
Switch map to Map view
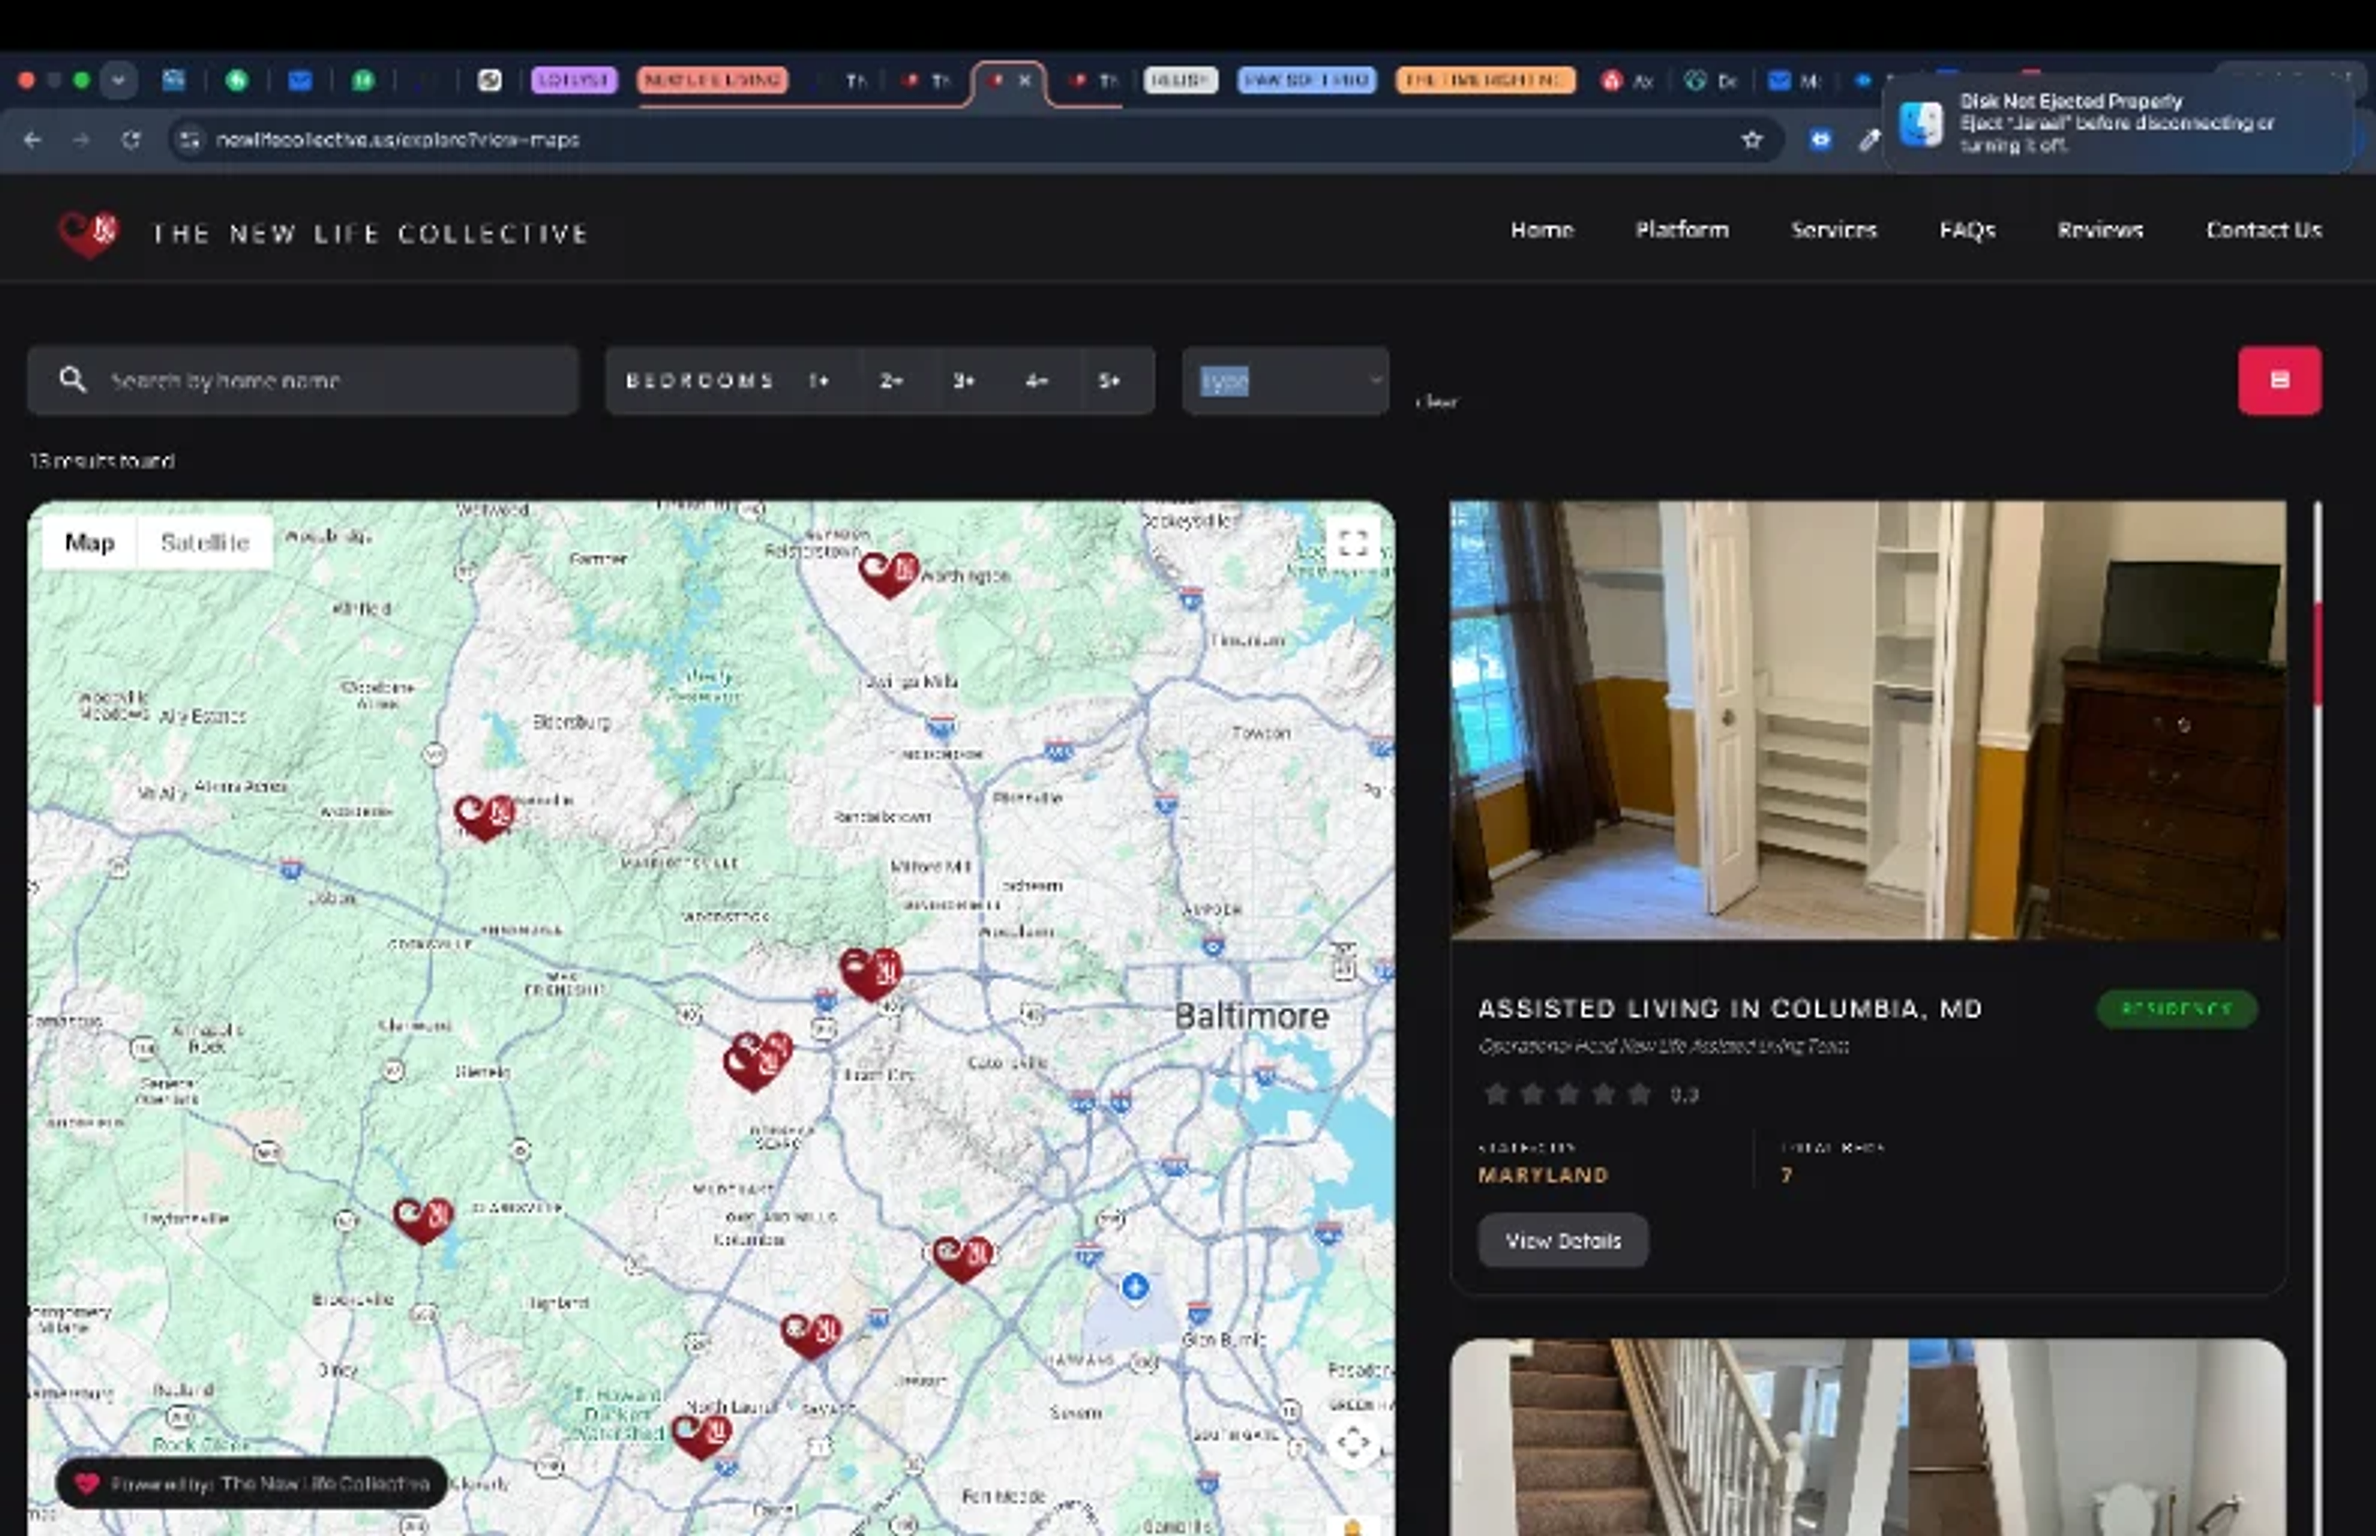tap(90, 543)
